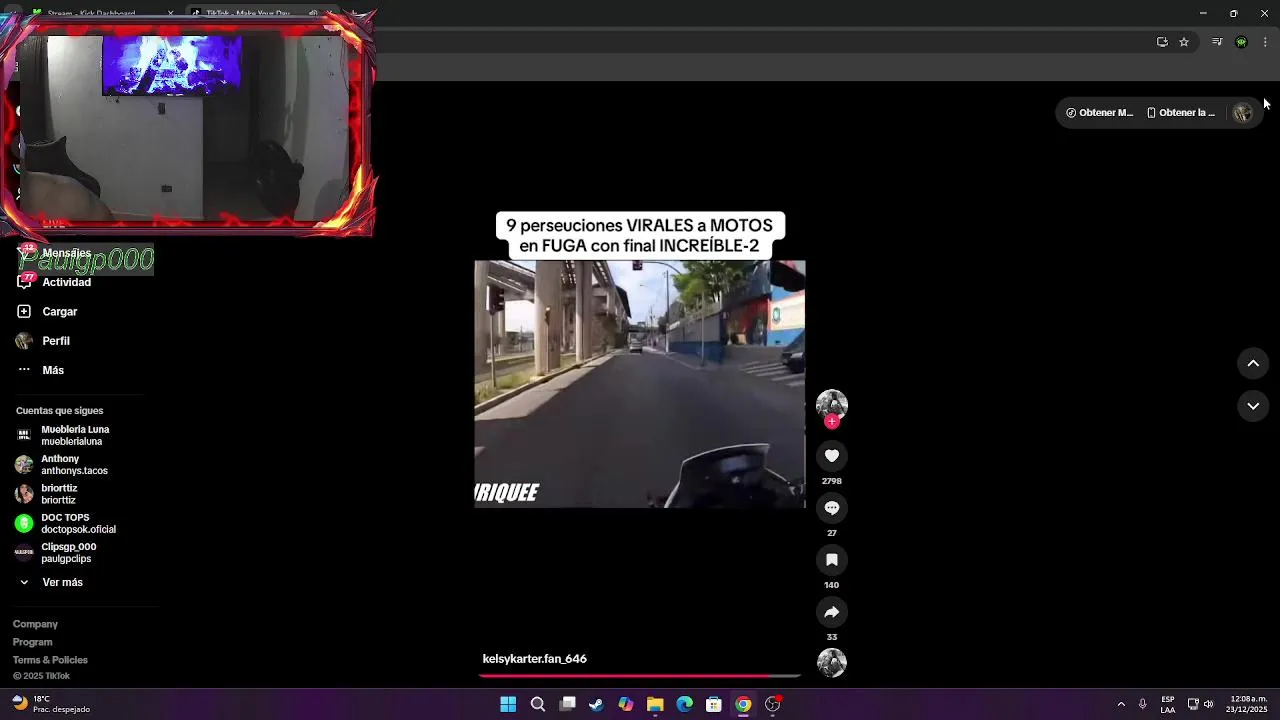Click the Obtener la ... app button
Screen dimensions: 1280x720
pyautogui.click(x=1181, y=113)
